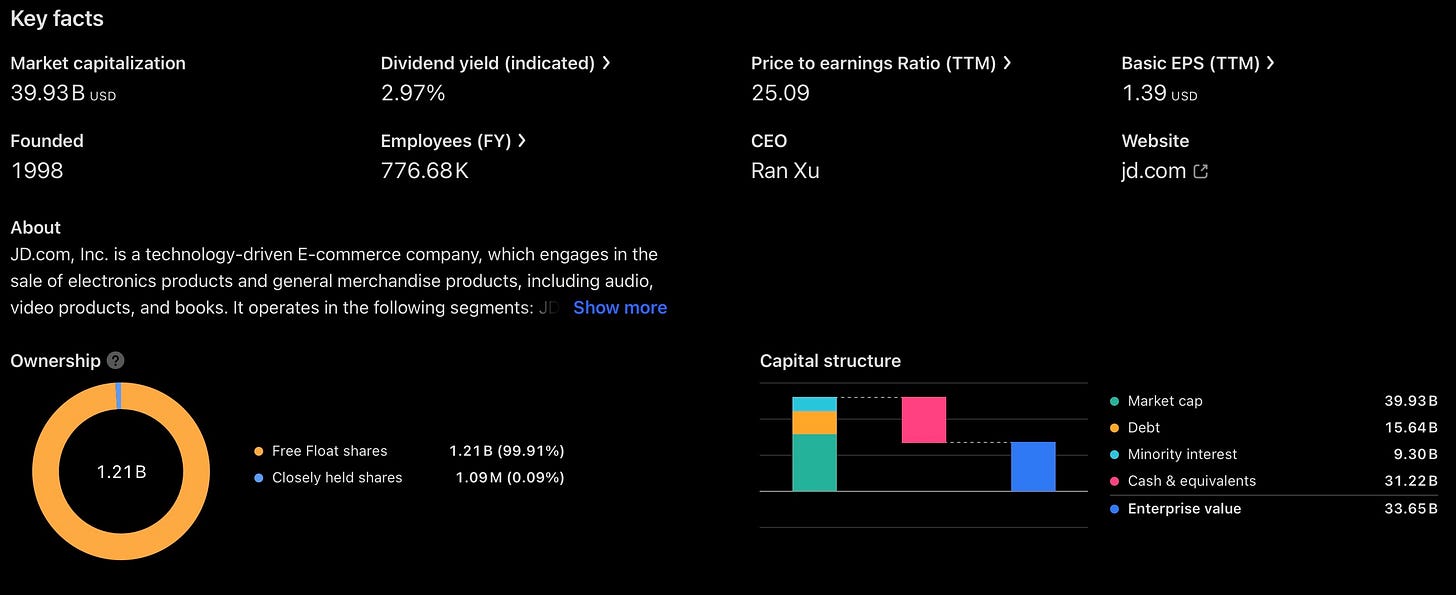The image size is (1456, 595).
Task: Expand Dividend yield (indicated) chevron
Action: point(606,63)
